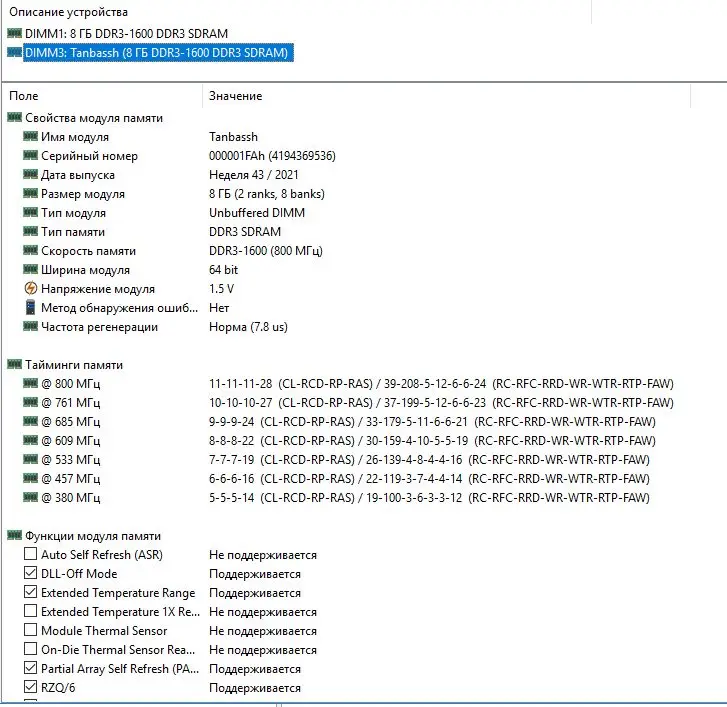This screenshot has width=727, height=707.
Task: Toggle the DLL-Off Mode checkbox
Action: [x=31, y=573]
